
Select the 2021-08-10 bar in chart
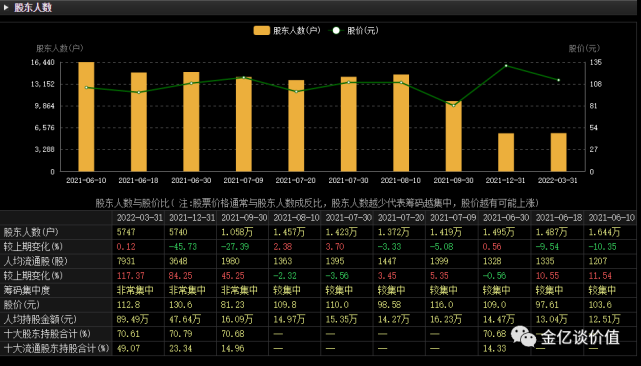coord(401,123)
